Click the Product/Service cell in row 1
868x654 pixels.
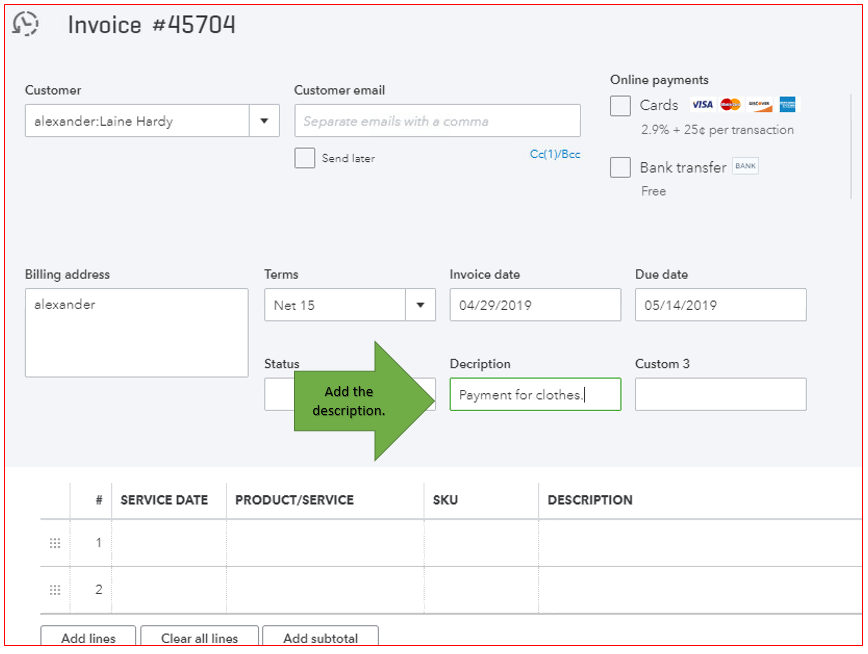coord(325,543)
